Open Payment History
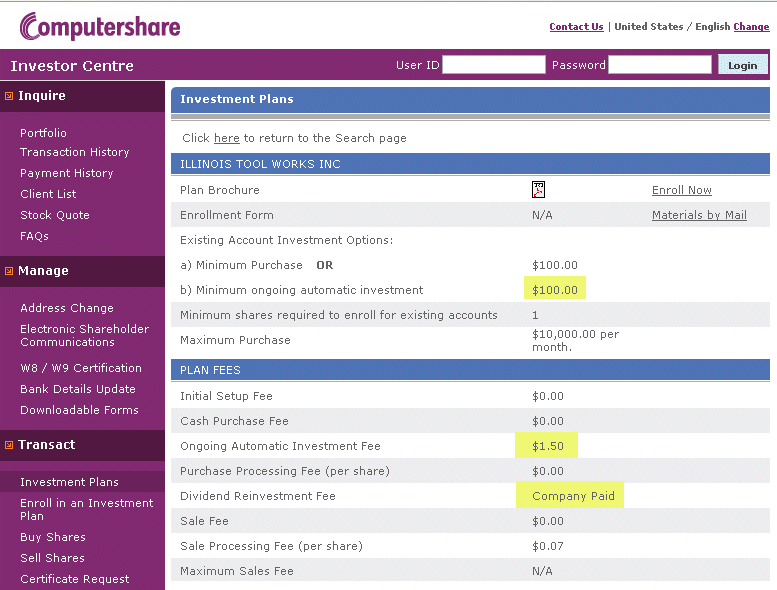This screenshot has width=777, height=590. point(66,173)
